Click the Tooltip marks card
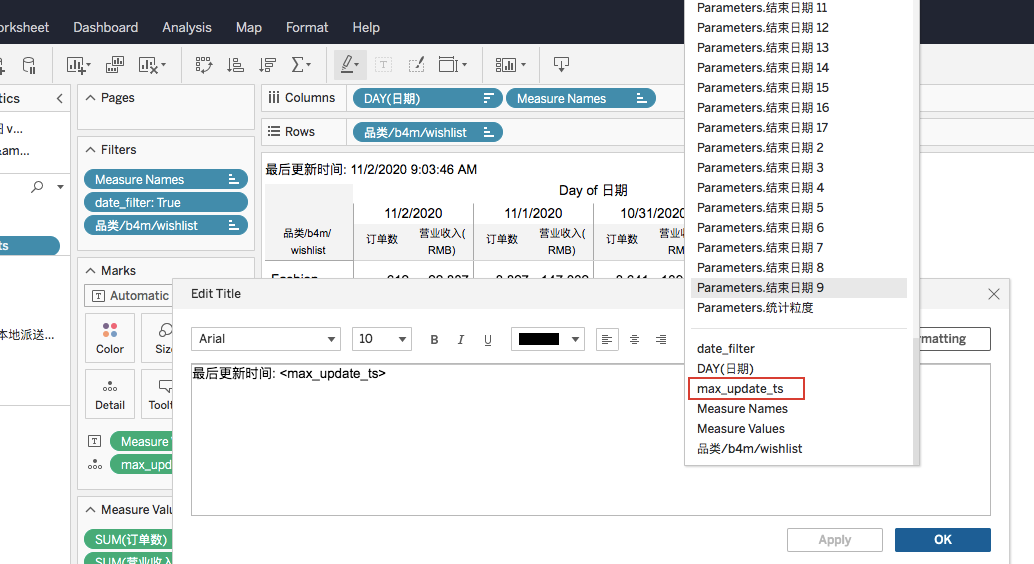This screenshot has height=564, width=1034. point(158,394)
